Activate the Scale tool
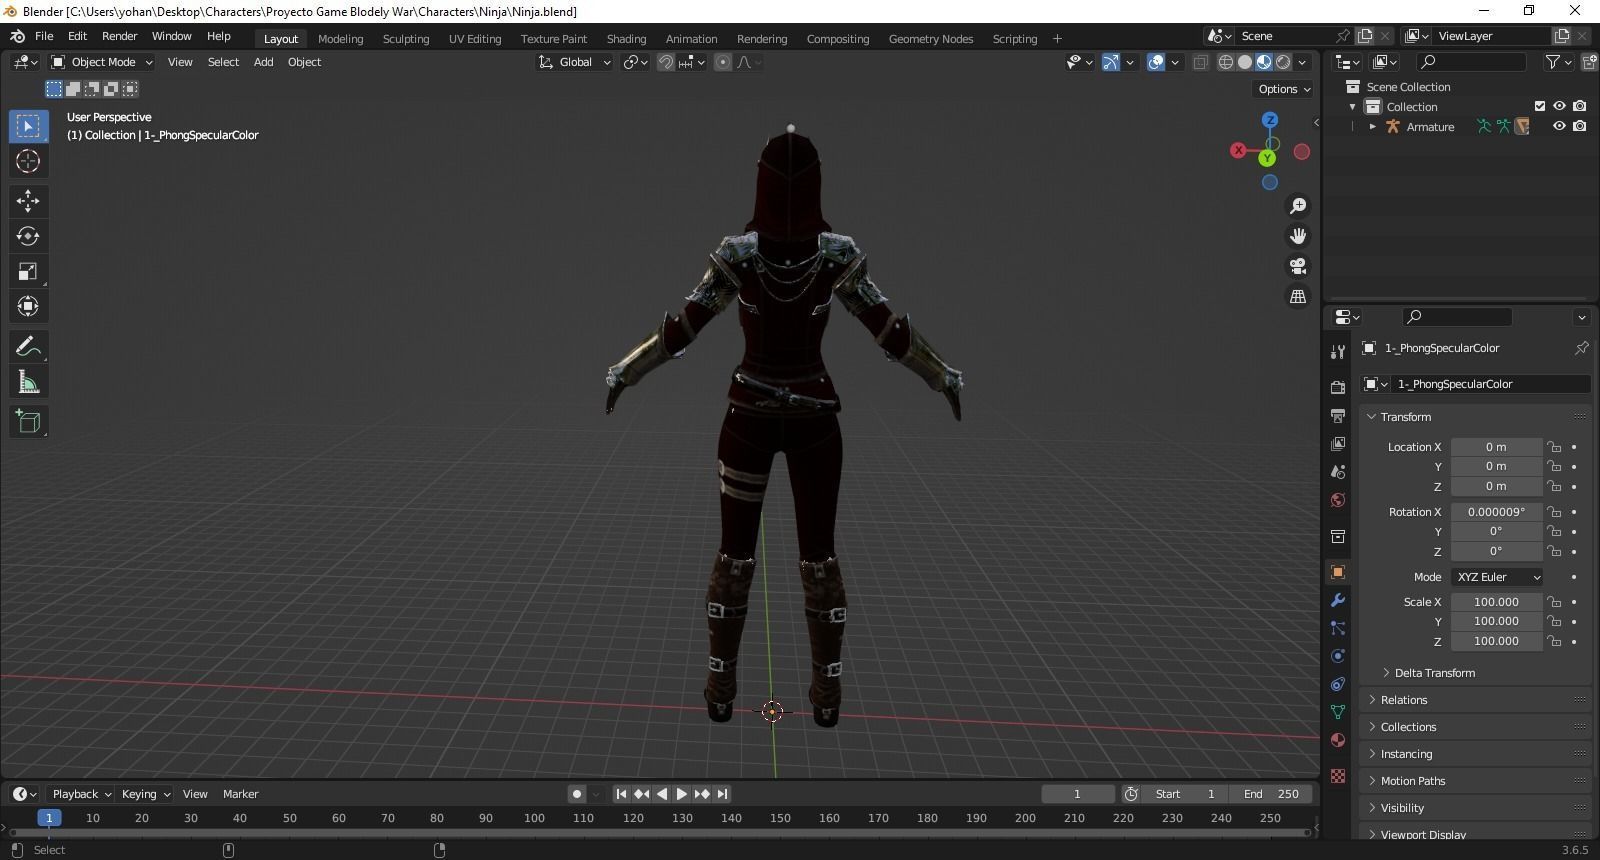 [x=28, y=271]
